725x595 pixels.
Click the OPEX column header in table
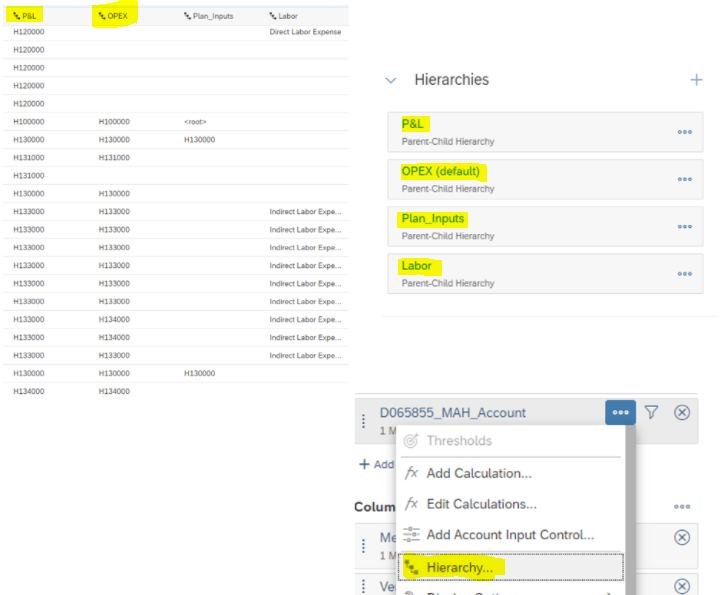[114, 16]
